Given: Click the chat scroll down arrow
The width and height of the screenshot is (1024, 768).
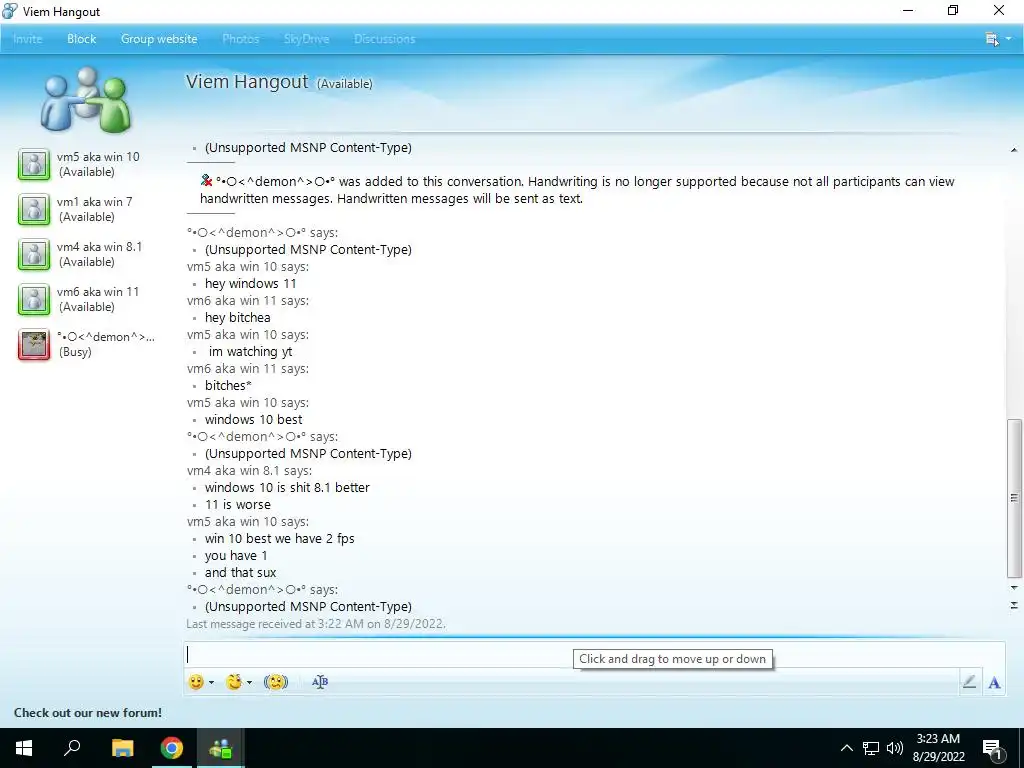Looking at the screenshot, I should 1014,588.
